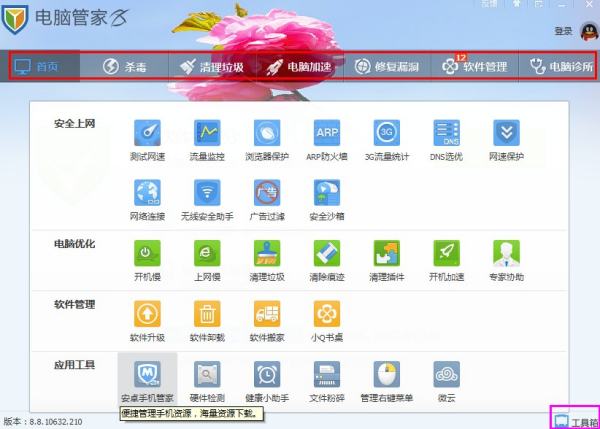
Task: Open 网速保护 speed protection
Action: [506, 140]
